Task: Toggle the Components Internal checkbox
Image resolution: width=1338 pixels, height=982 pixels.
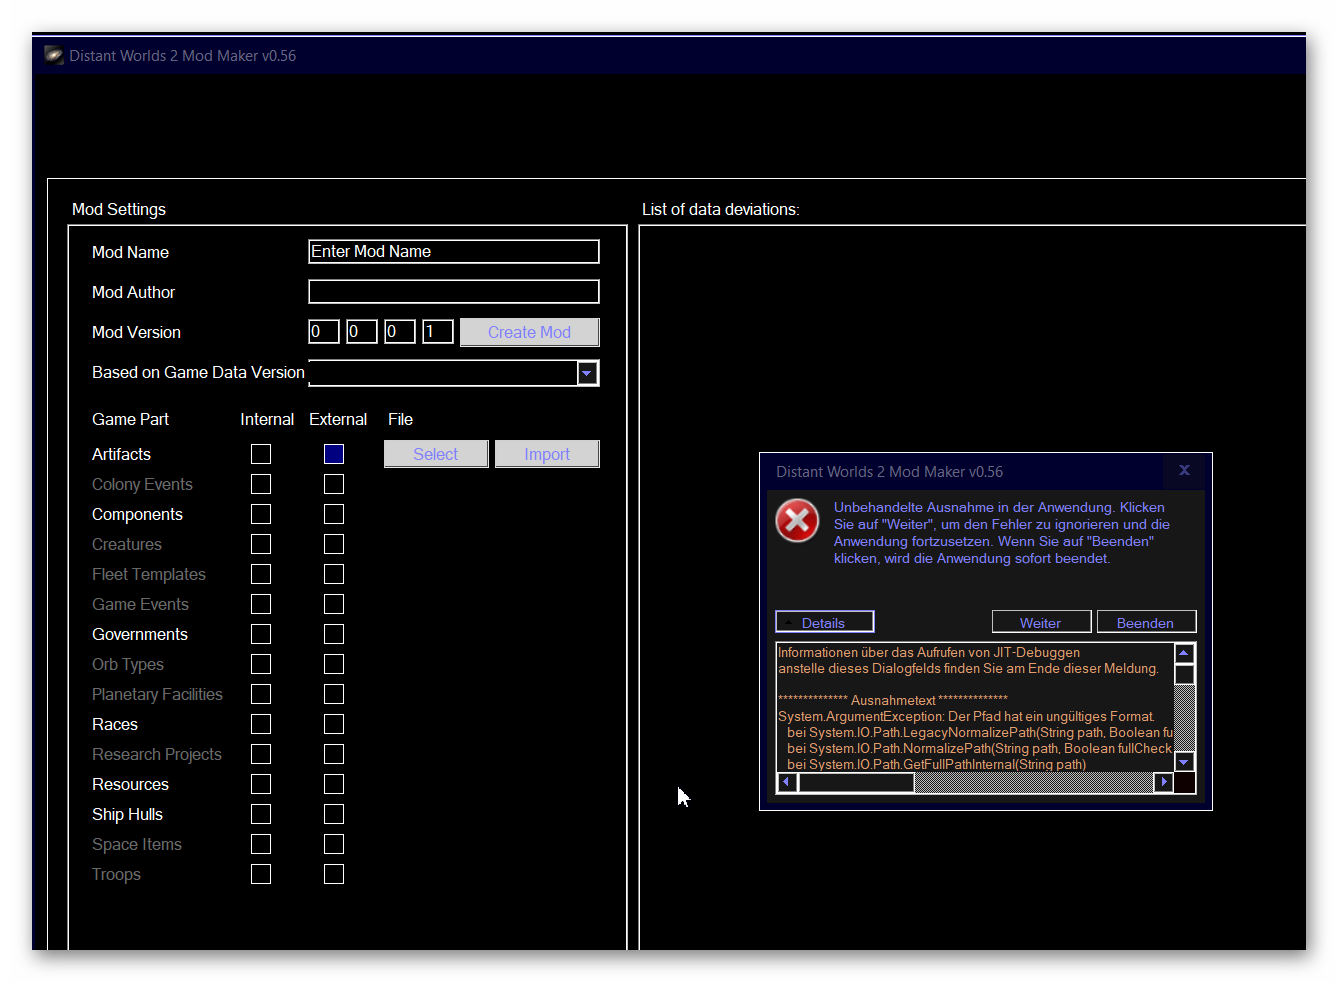Action: click(261, 514)
